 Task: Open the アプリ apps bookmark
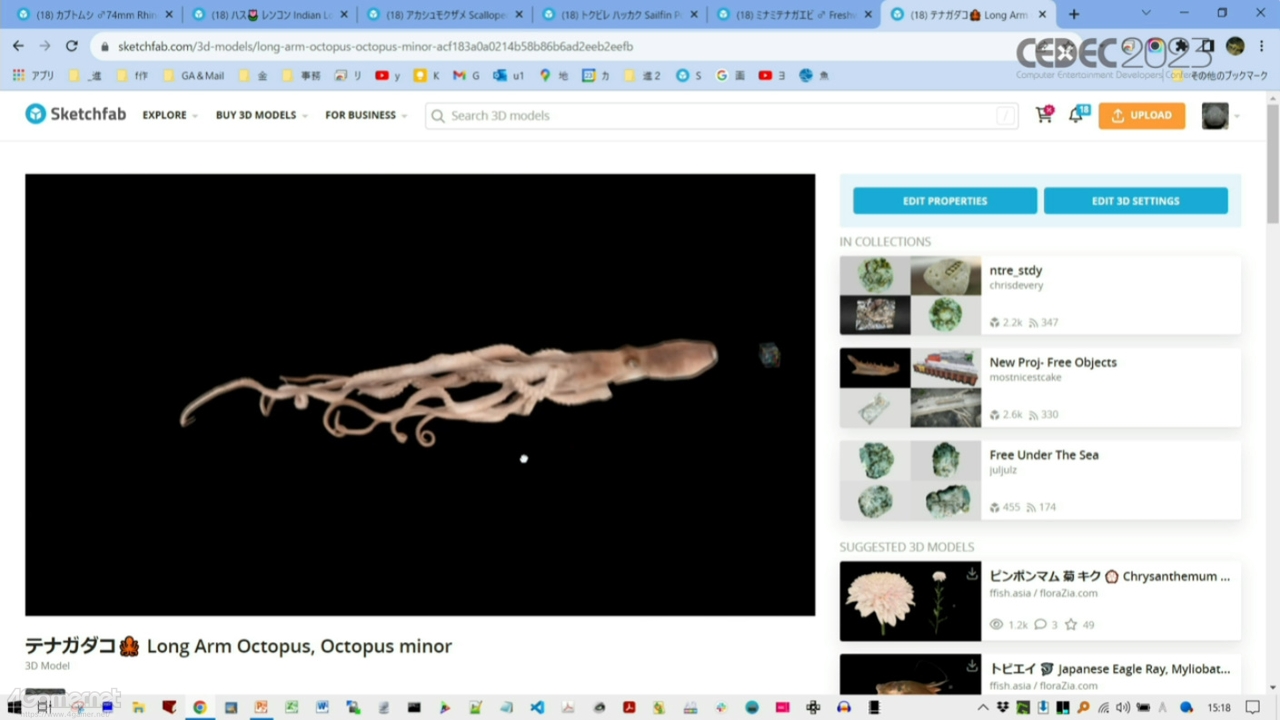click(33, 76)
